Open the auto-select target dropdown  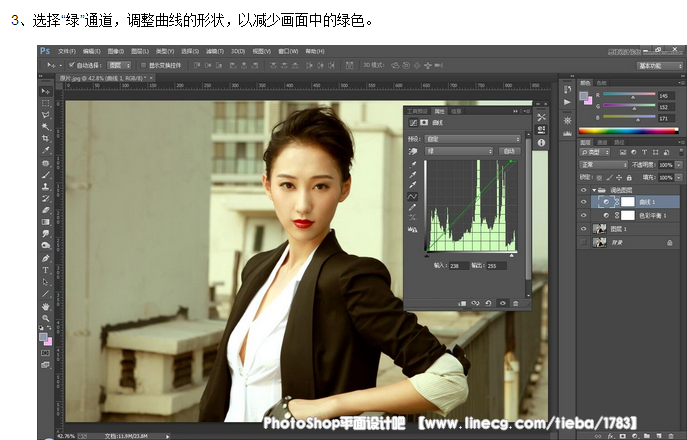pyautogui.click(x=119, y=65)
